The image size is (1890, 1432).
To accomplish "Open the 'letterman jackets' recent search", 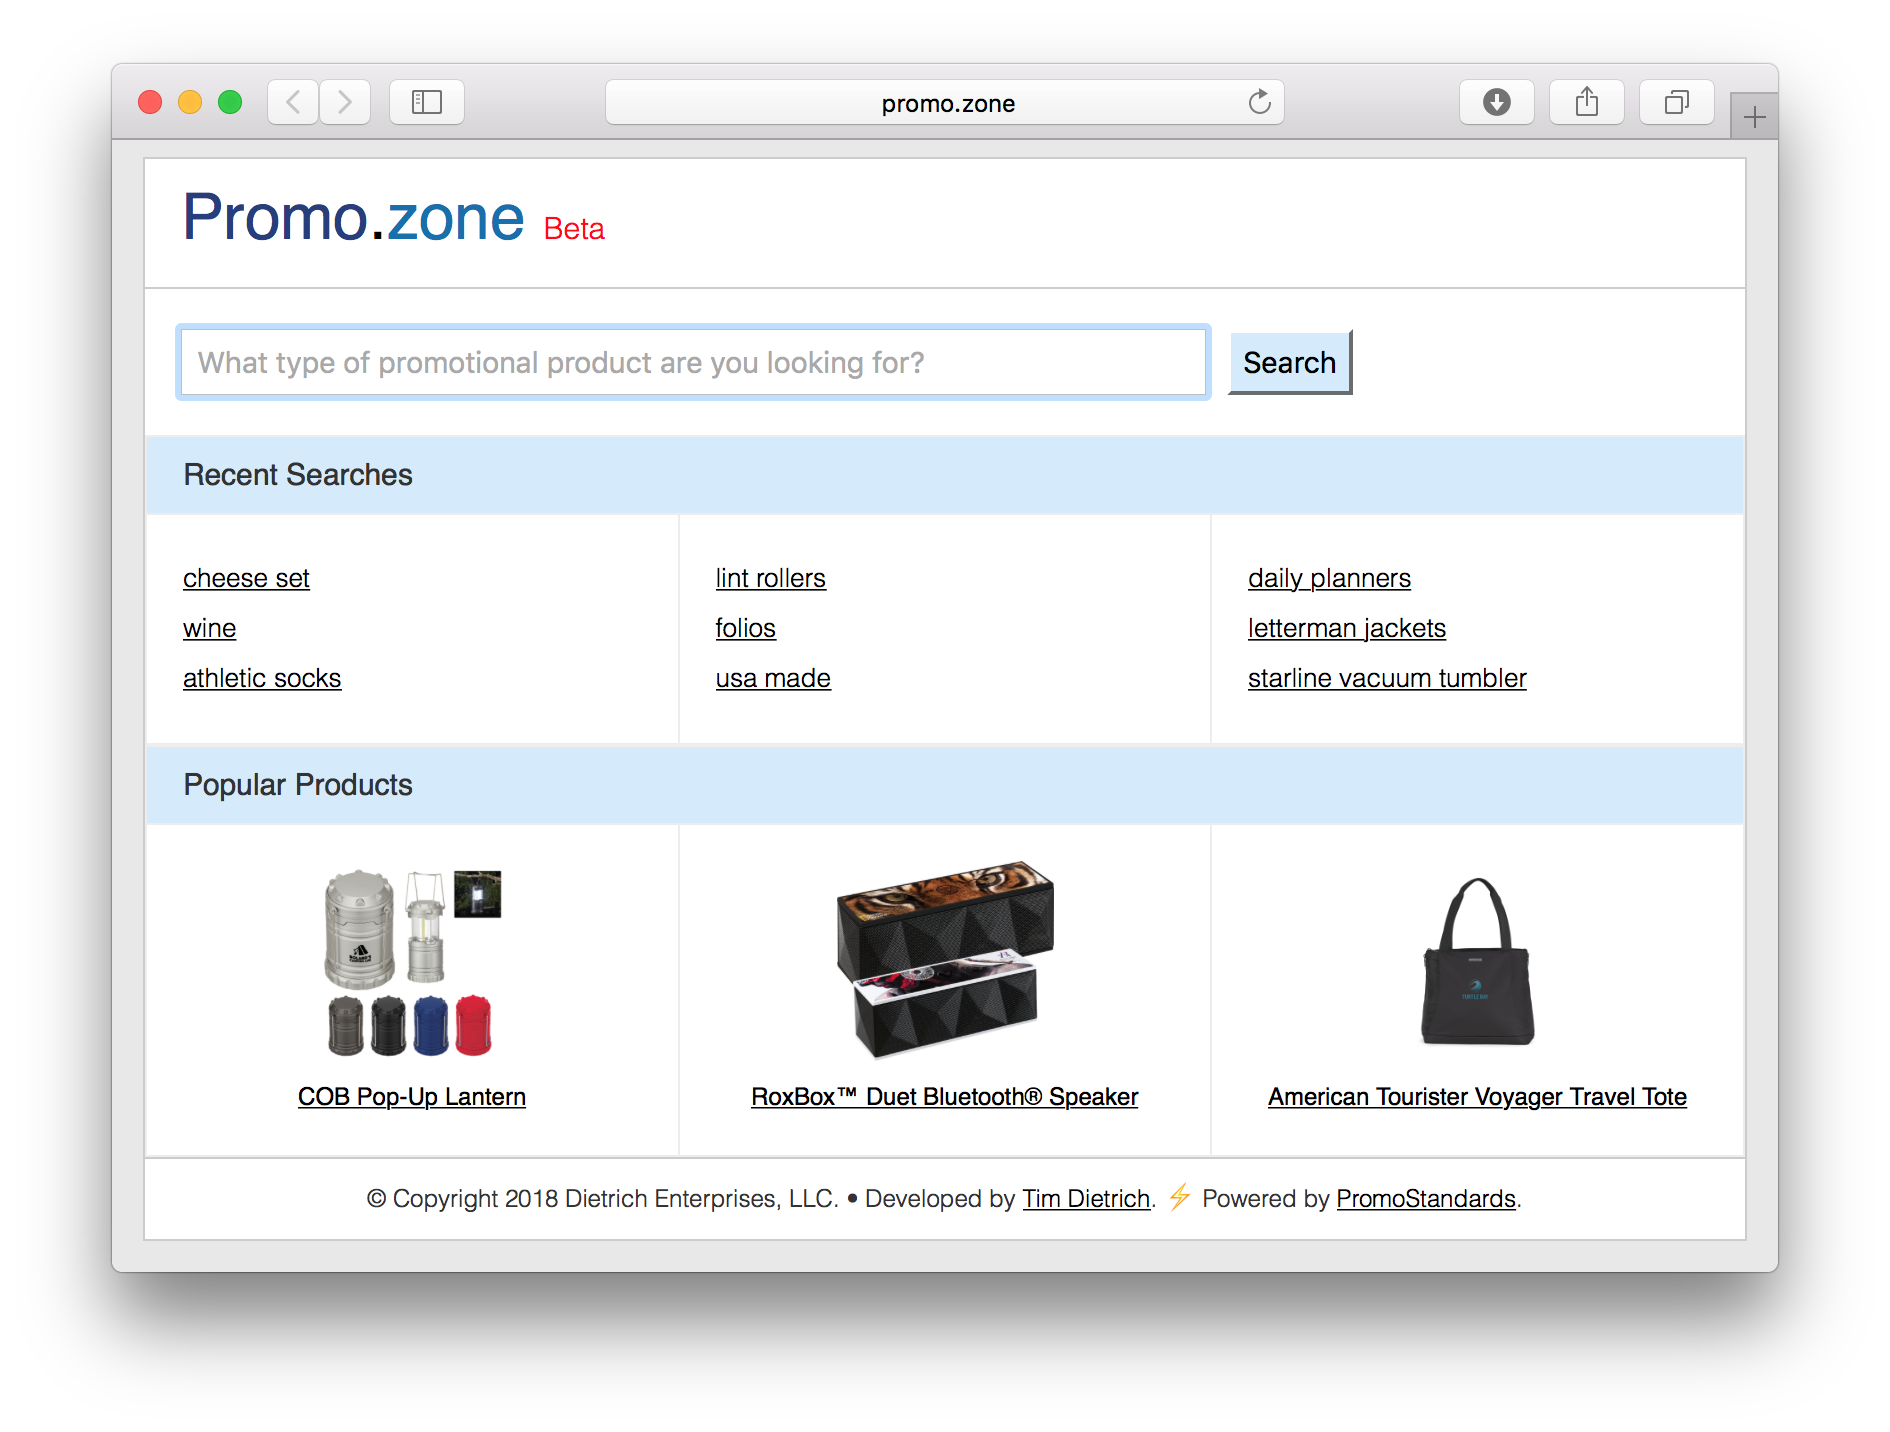I will [1347, 628].
